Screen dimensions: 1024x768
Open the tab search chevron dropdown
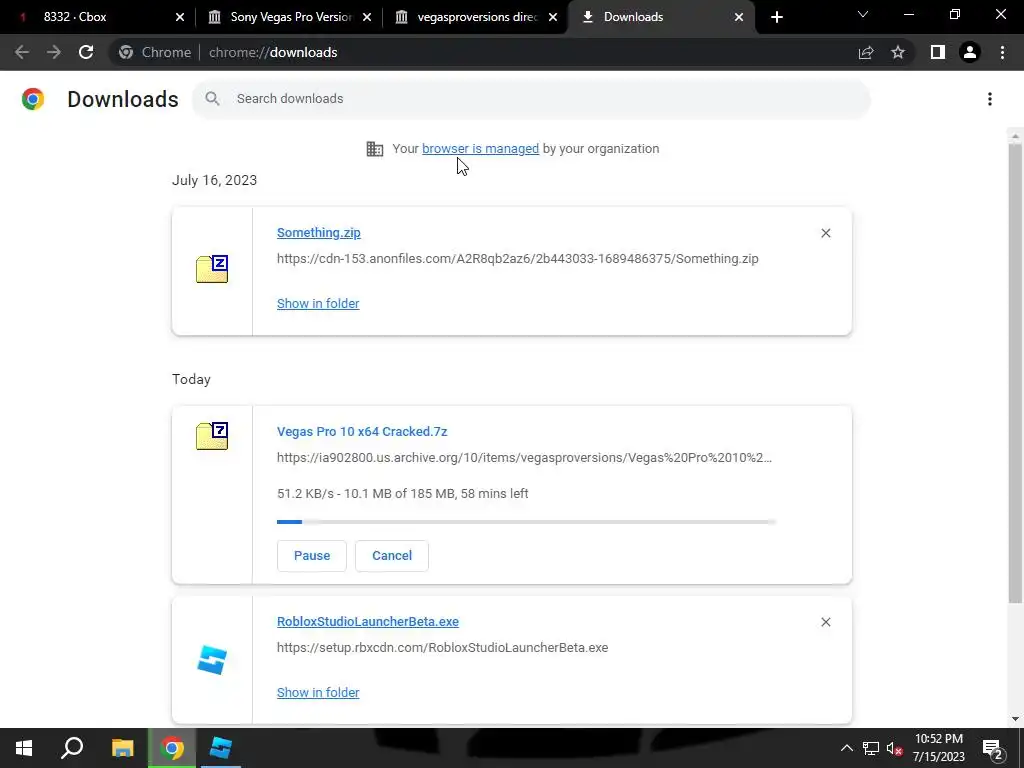pyautogui.click(x=863, y=14)
